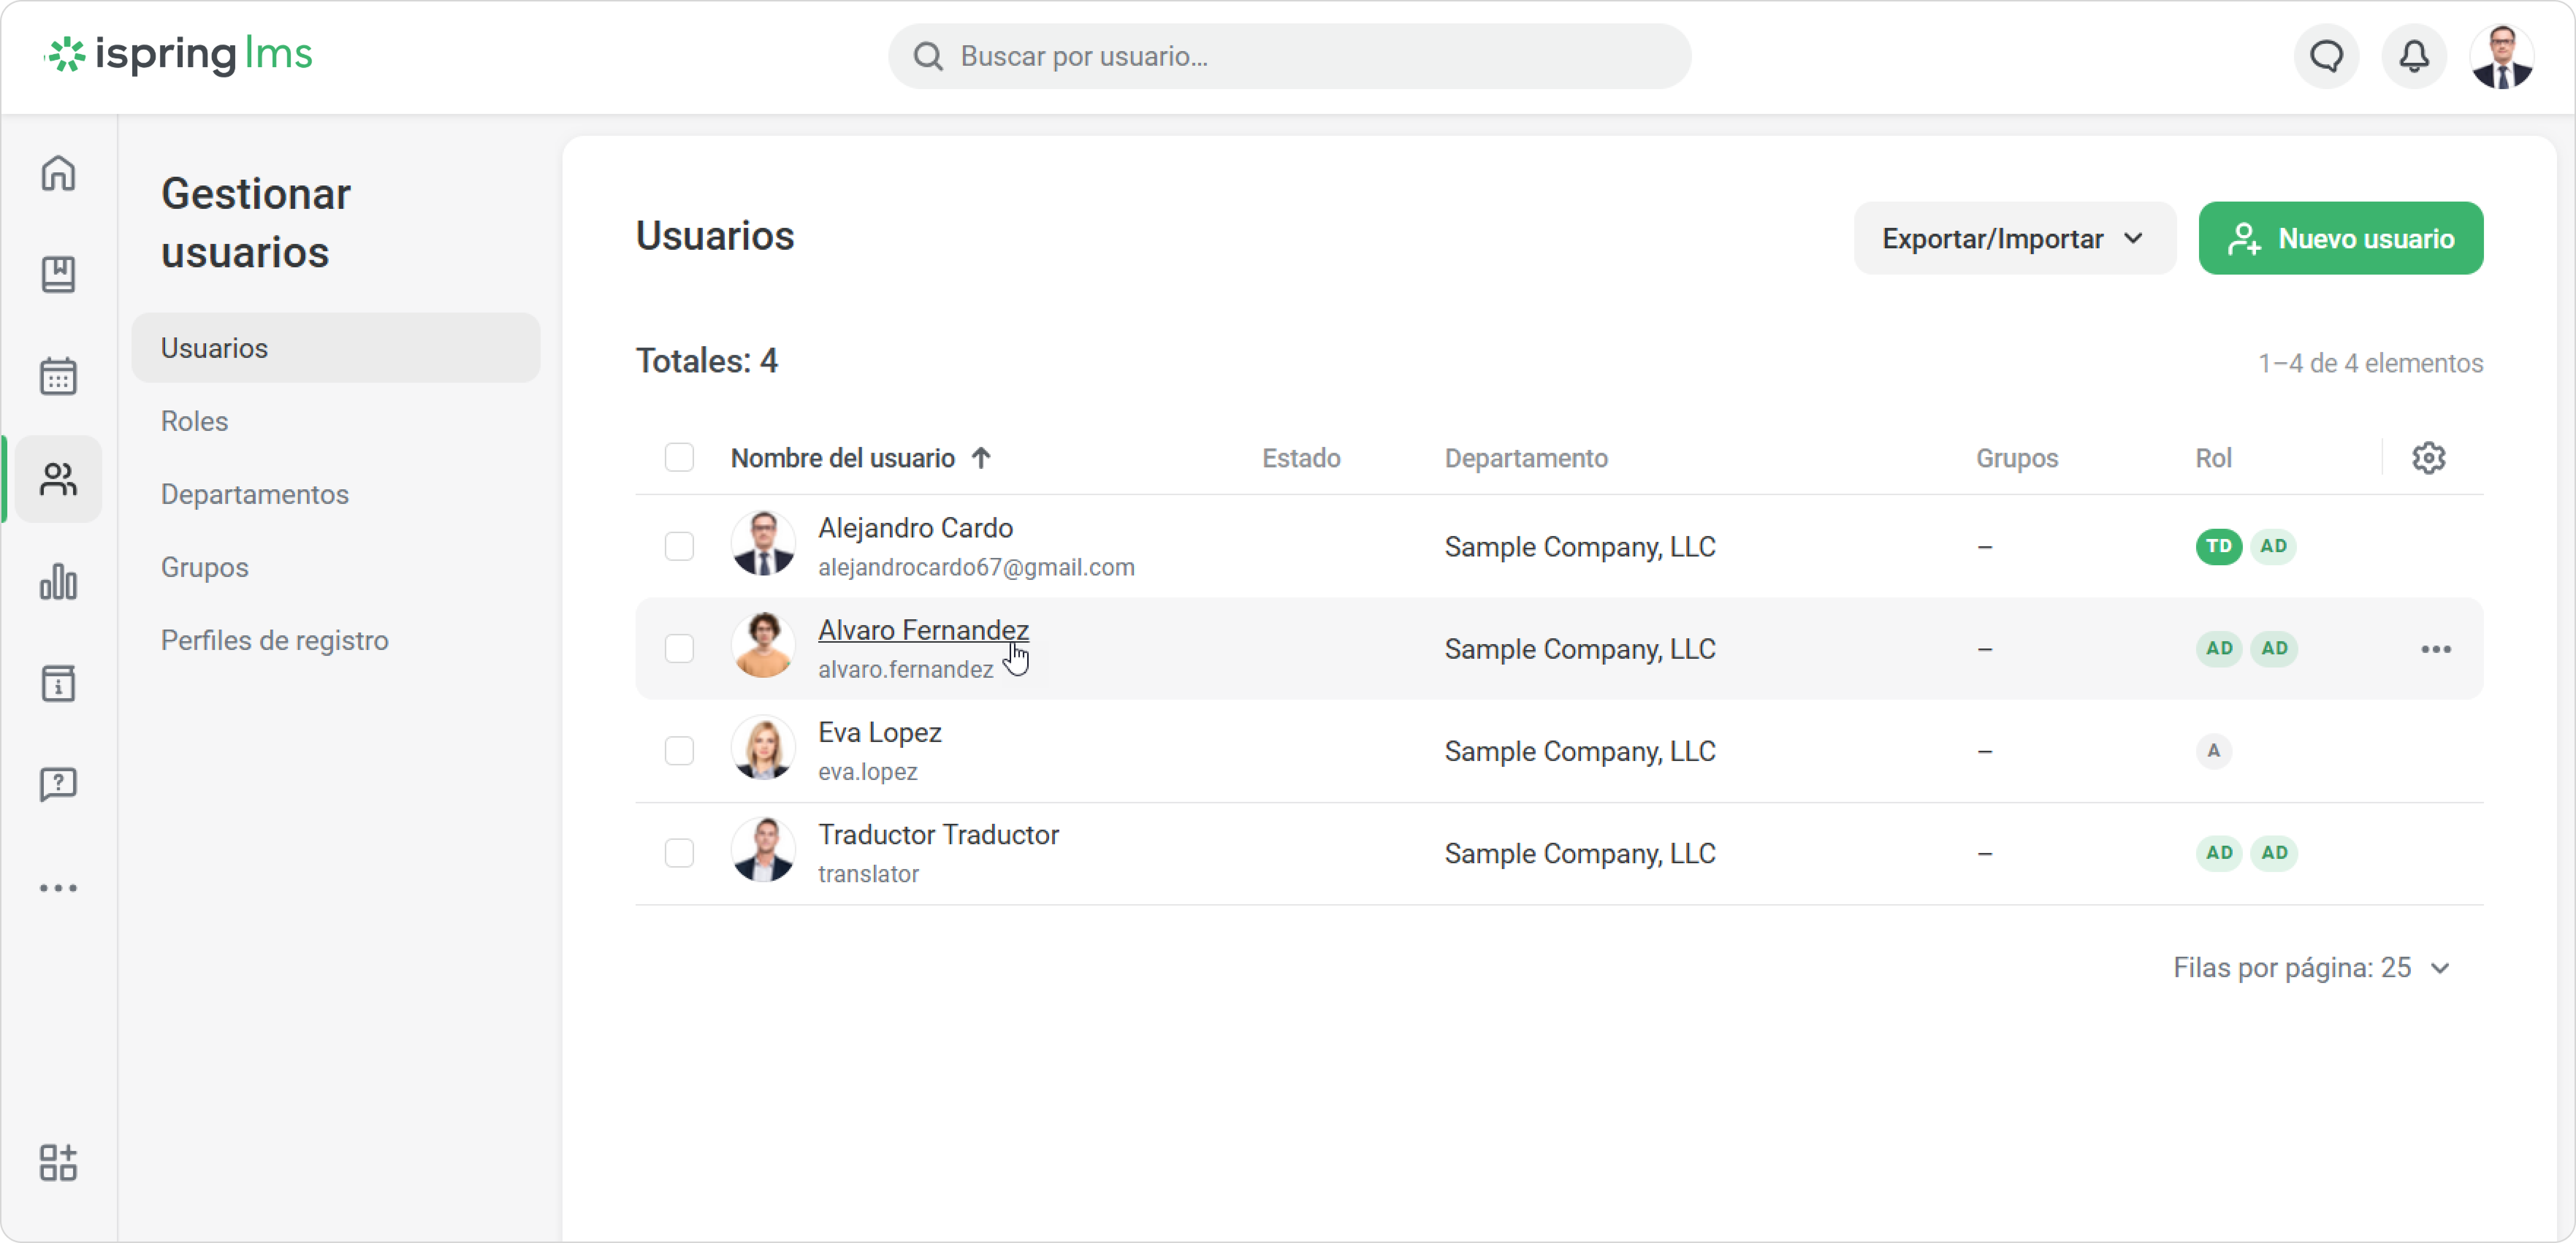2576x1243 pixels.
Task: Open the calendar icon in sidebar
Action: (58, 377)
